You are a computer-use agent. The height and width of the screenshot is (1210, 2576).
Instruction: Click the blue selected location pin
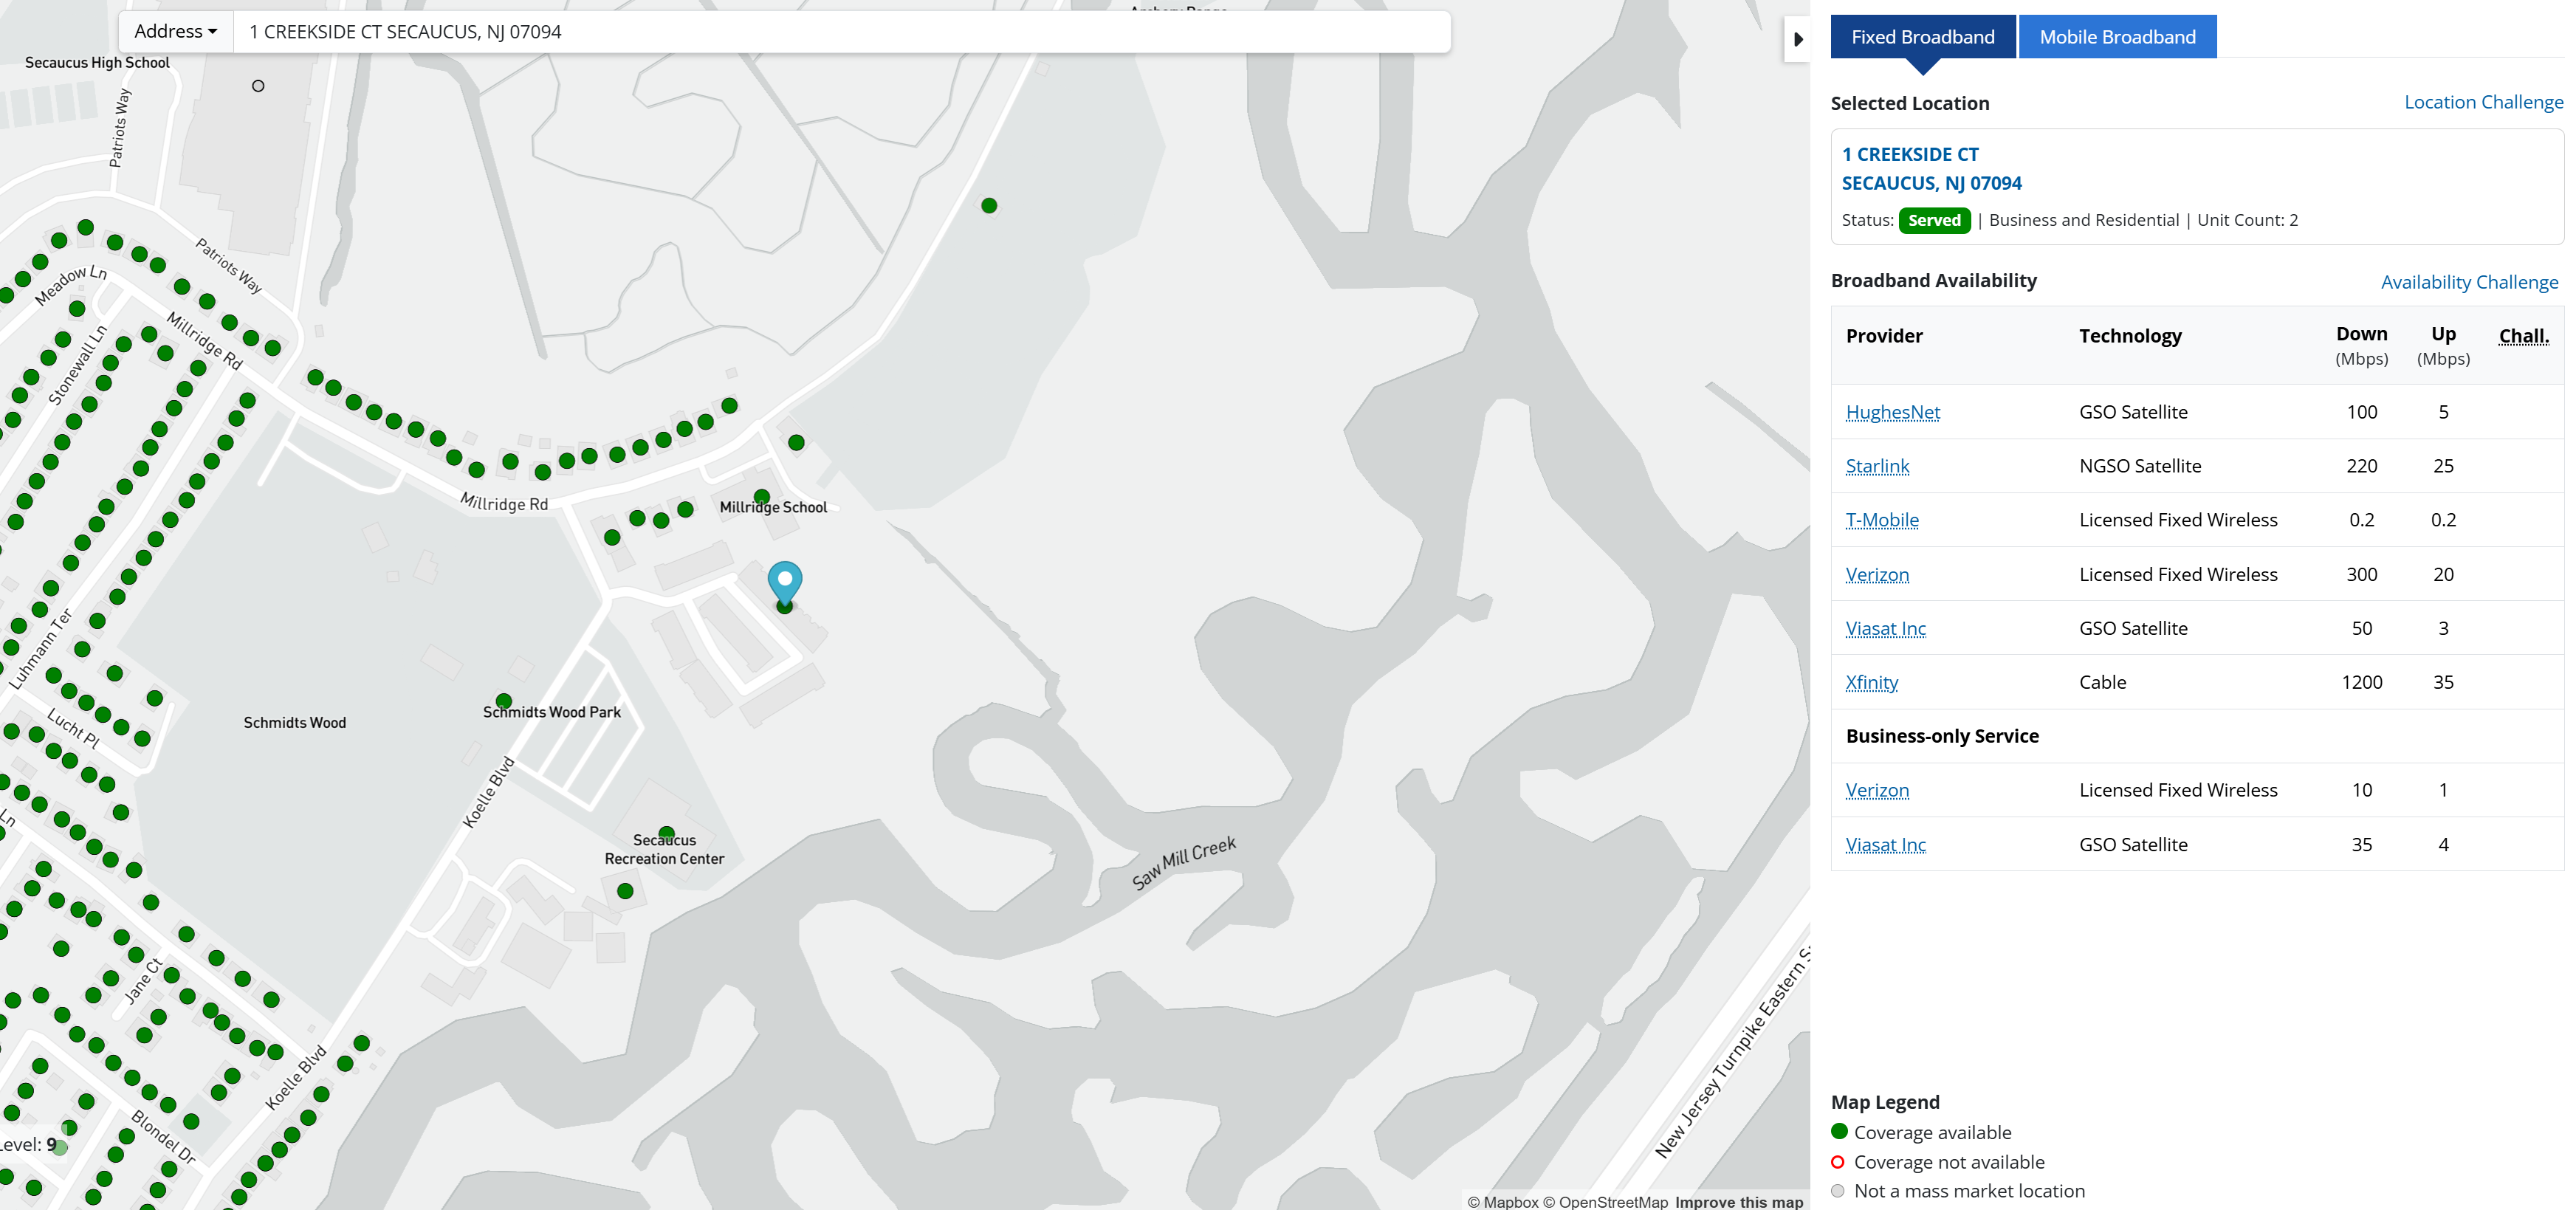pyautogui.click(x=784, y=580)
